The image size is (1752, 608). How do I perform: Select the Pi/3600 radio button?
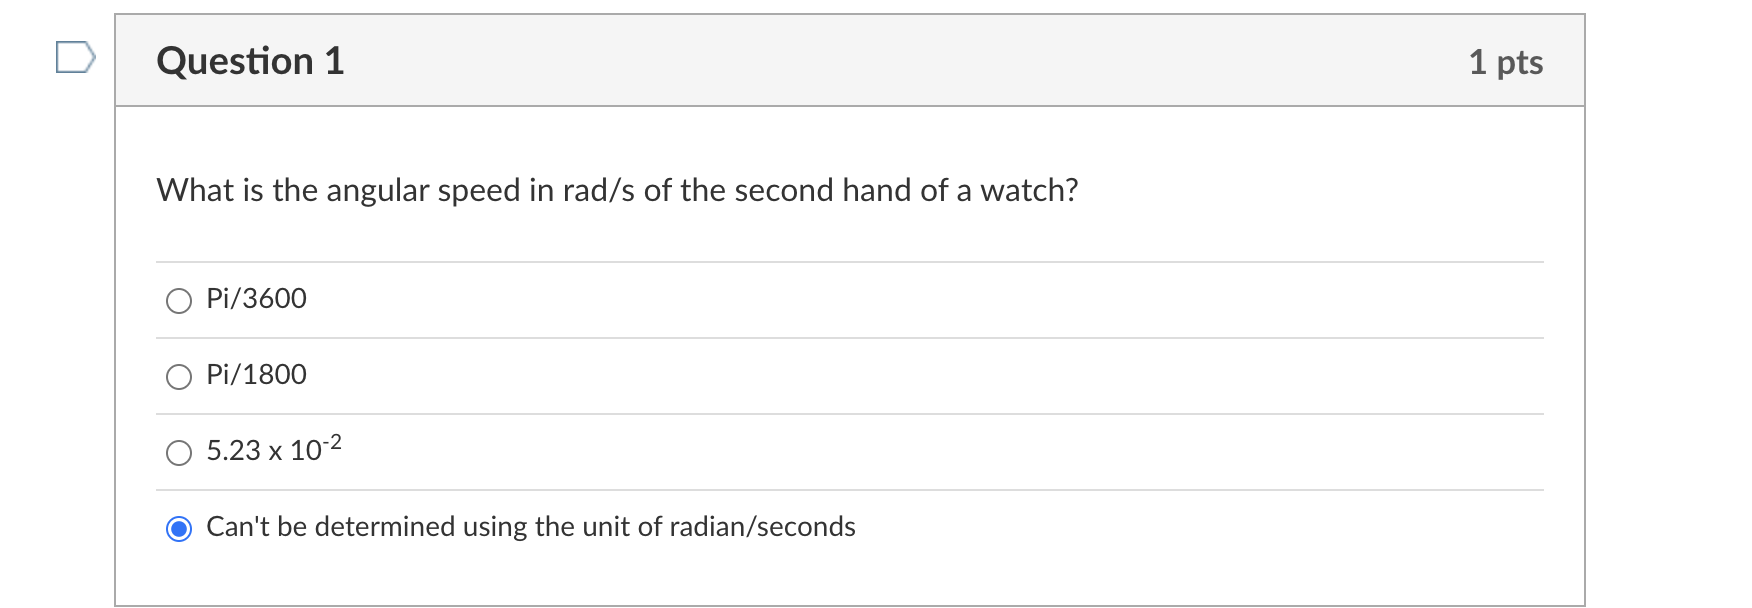pos(178,299)
